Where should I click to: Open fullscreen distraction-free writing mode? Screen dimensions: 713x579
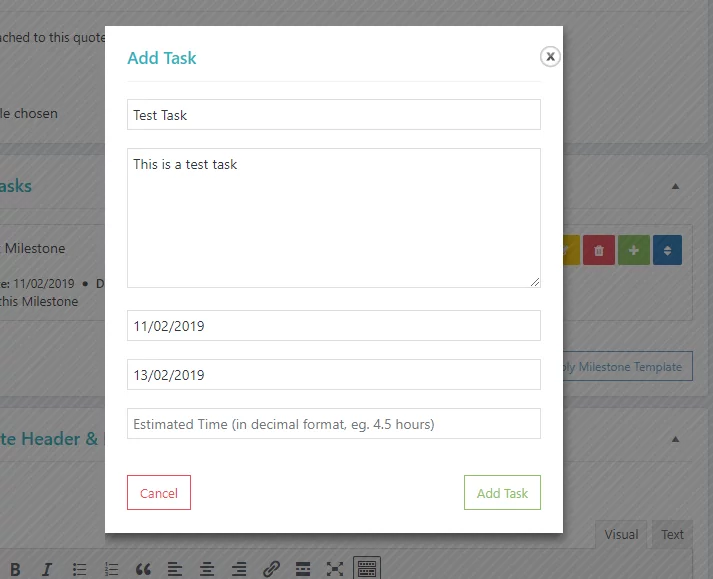pos(335,569)
